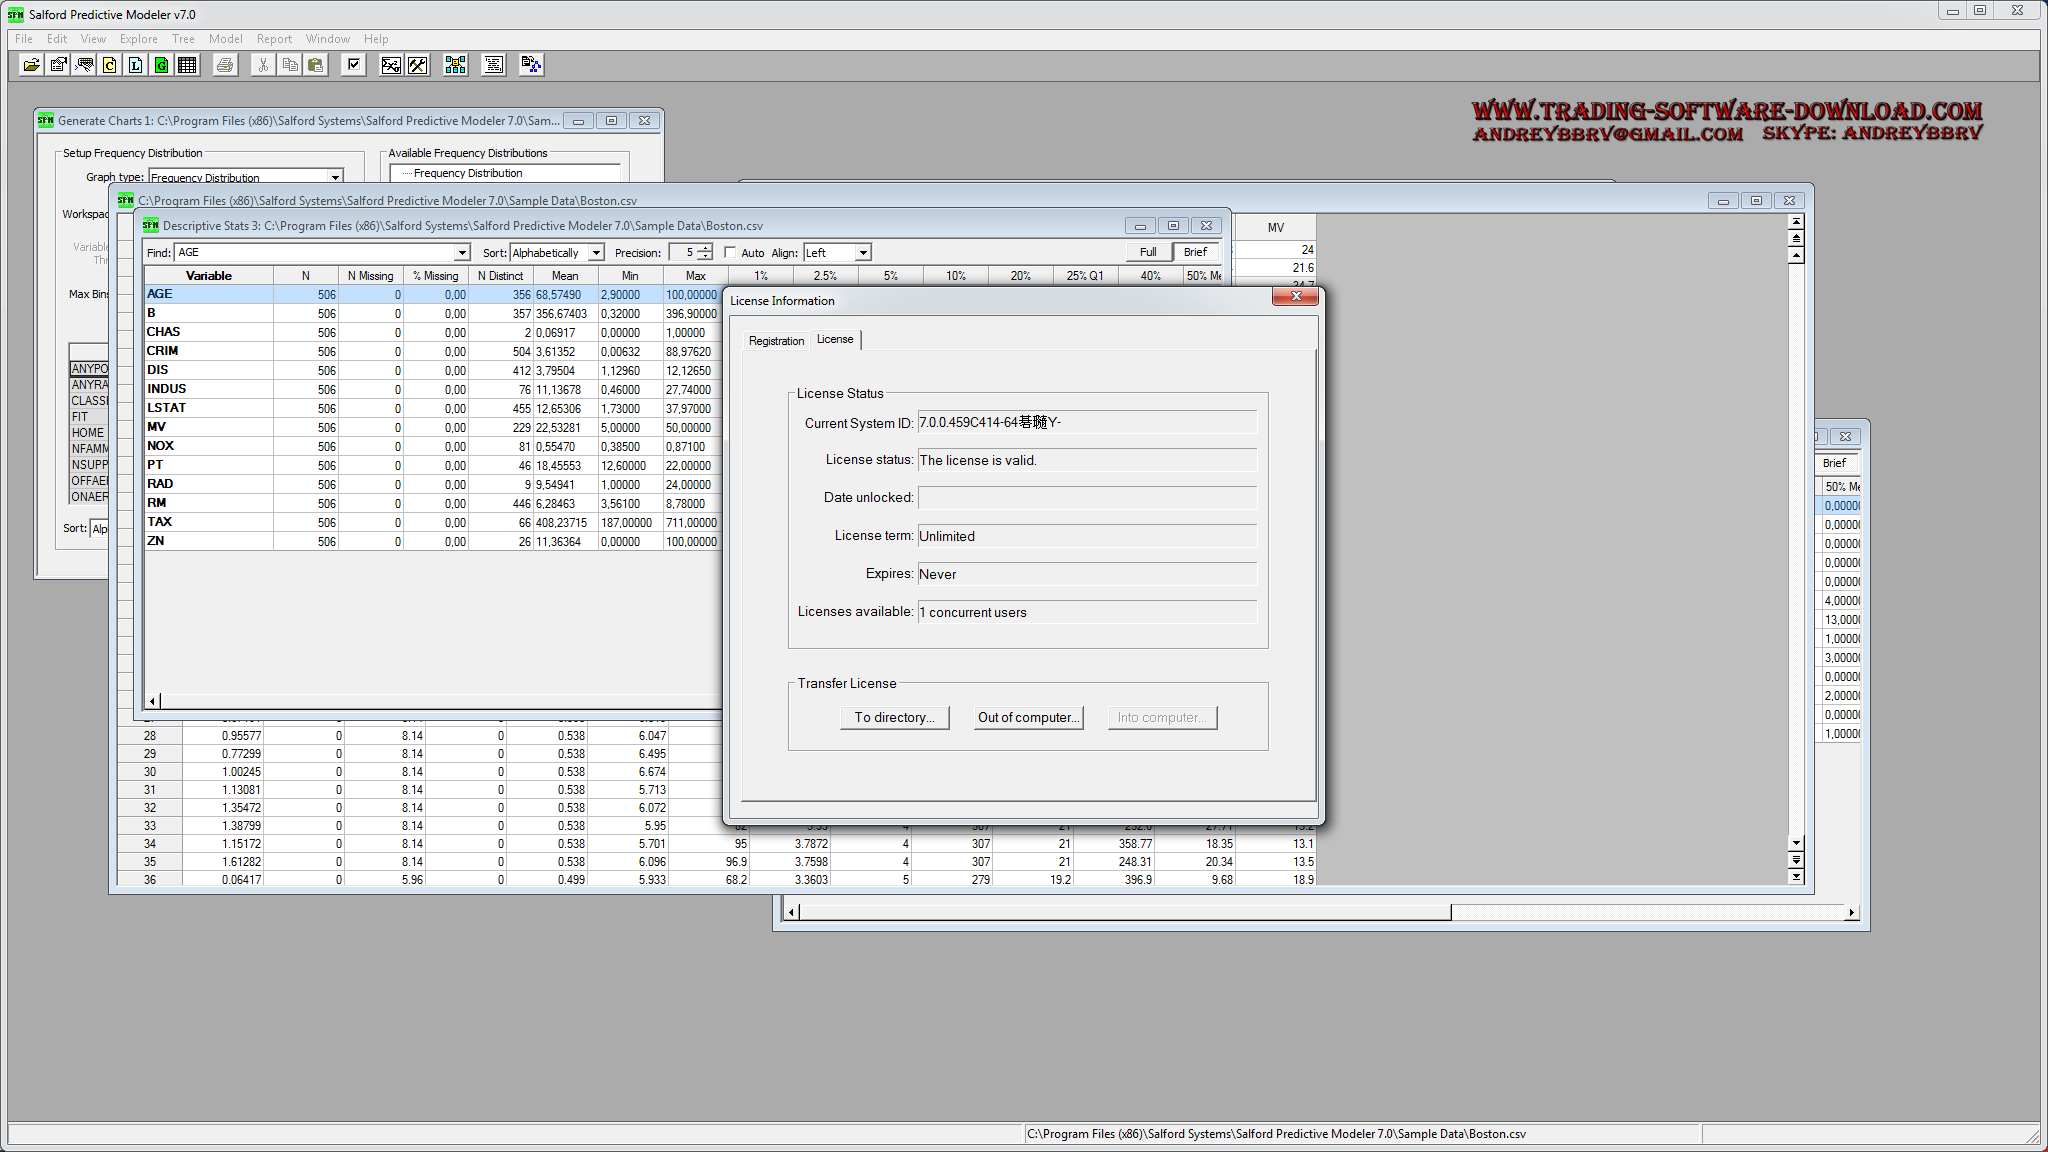
Task: Open the Find variable dropdown
Action: tap(462, 253)
